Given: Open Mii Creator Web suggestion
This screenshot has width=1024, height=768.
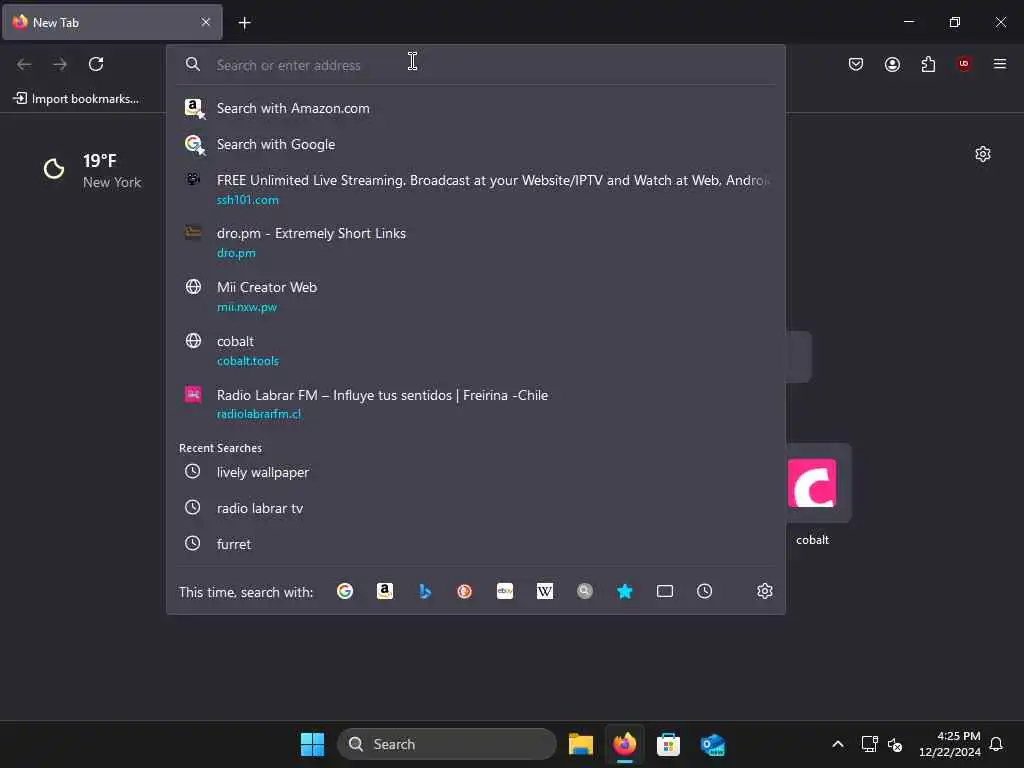Looking at the screenshot, I should point(476,296).
